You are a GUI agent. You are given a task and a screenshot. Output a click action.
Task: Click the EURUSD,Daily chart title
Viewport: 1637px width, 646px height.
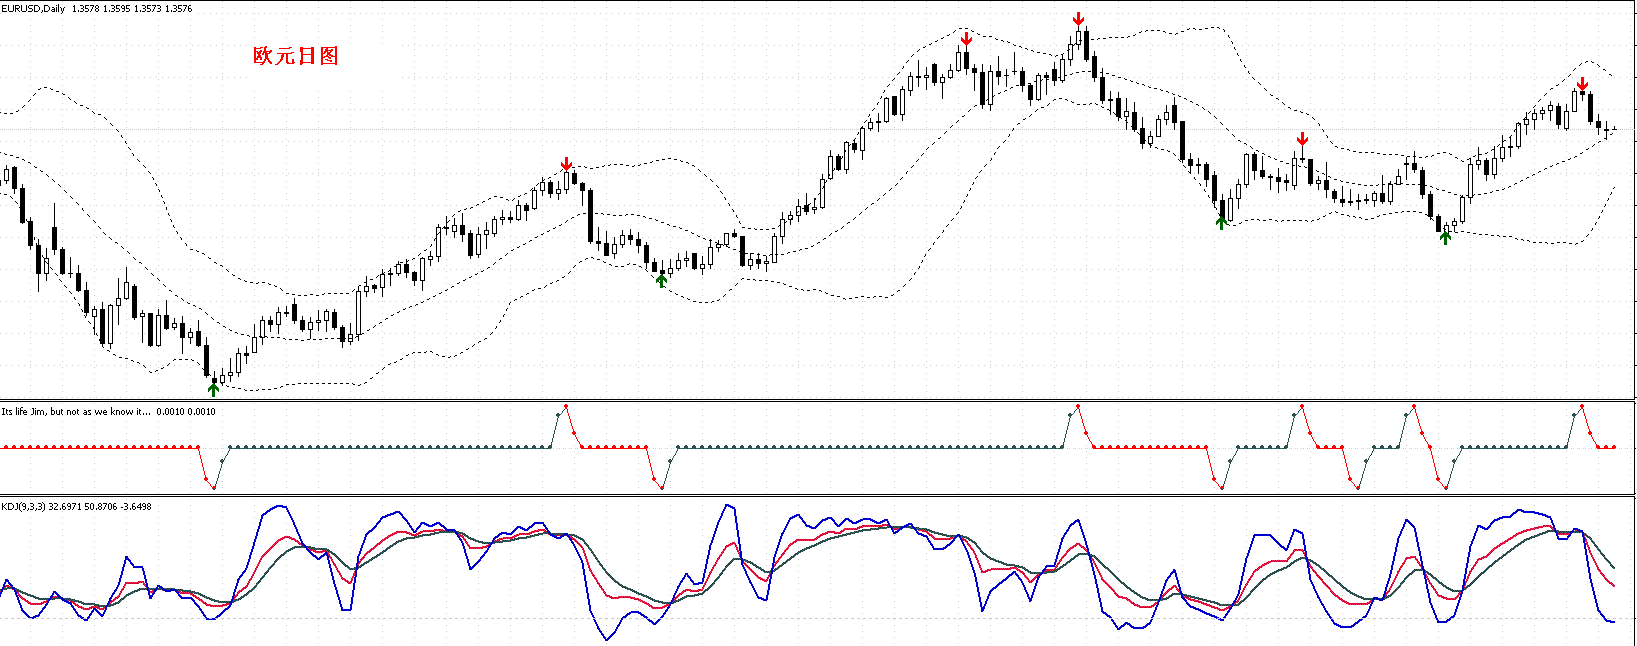coord(35,9)
